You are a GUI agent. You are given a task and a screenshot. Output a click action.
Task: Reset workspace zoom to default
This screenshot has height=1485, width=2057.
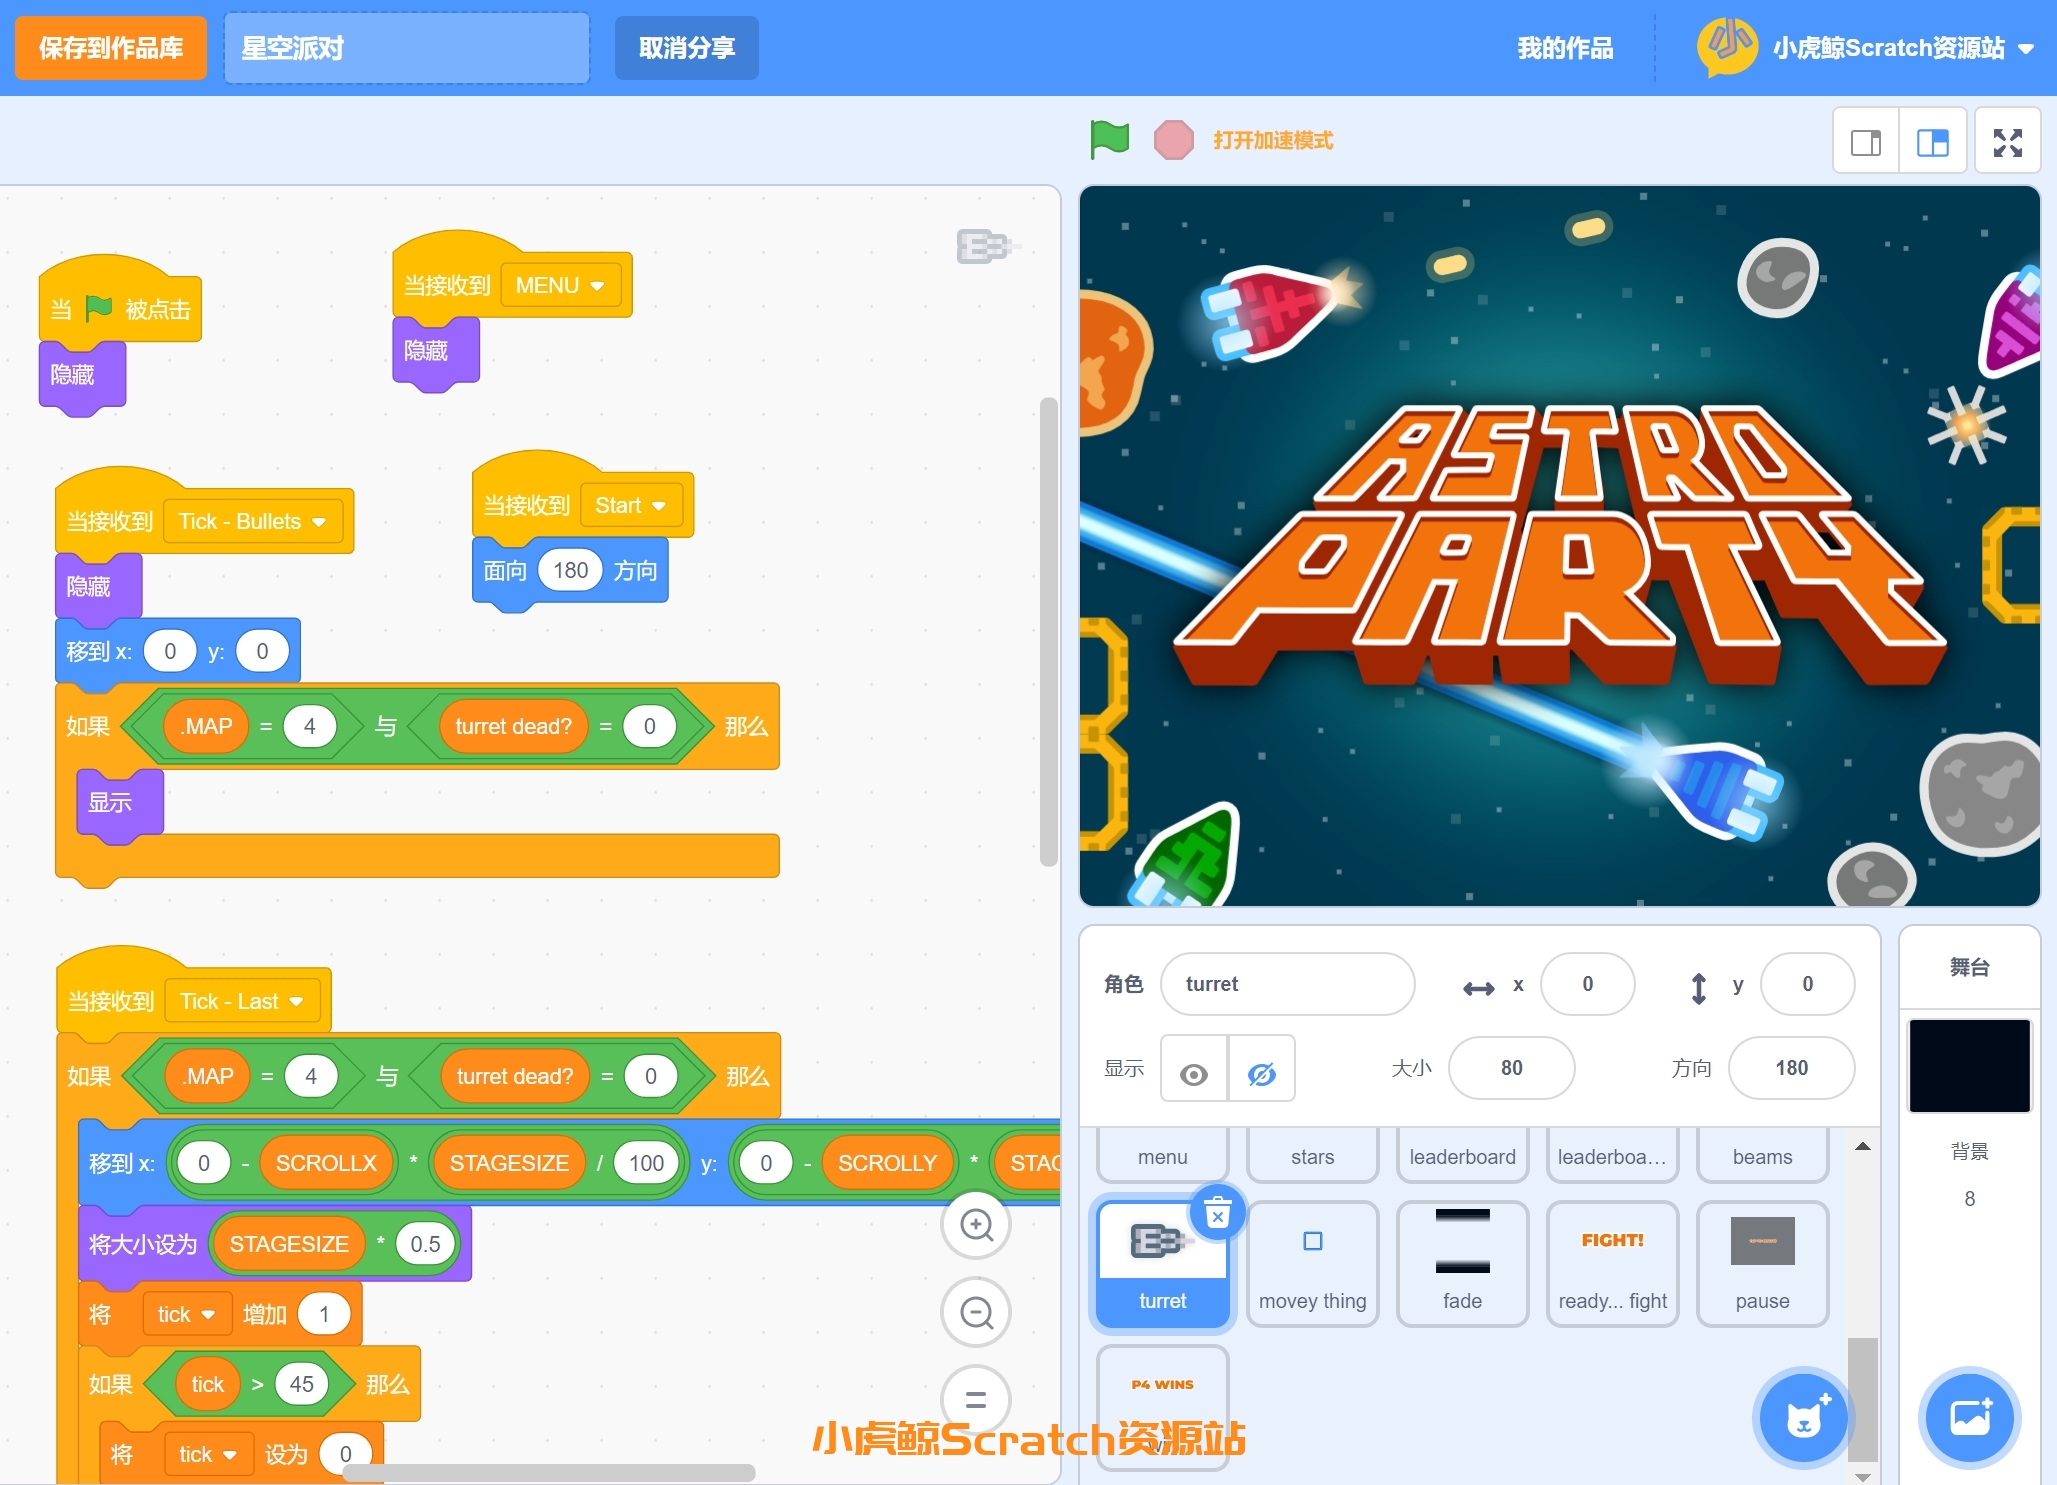[x=976, y=1399]
